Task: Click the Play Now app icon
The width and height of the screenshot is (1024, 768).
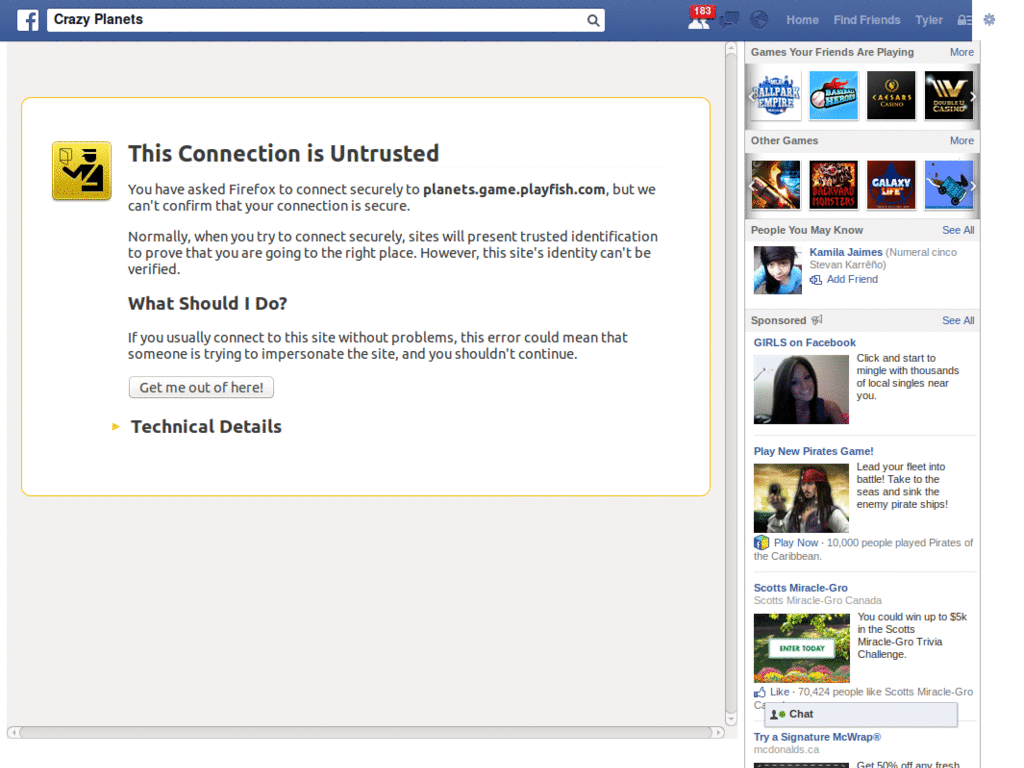Action: click(x=761, y=543)
